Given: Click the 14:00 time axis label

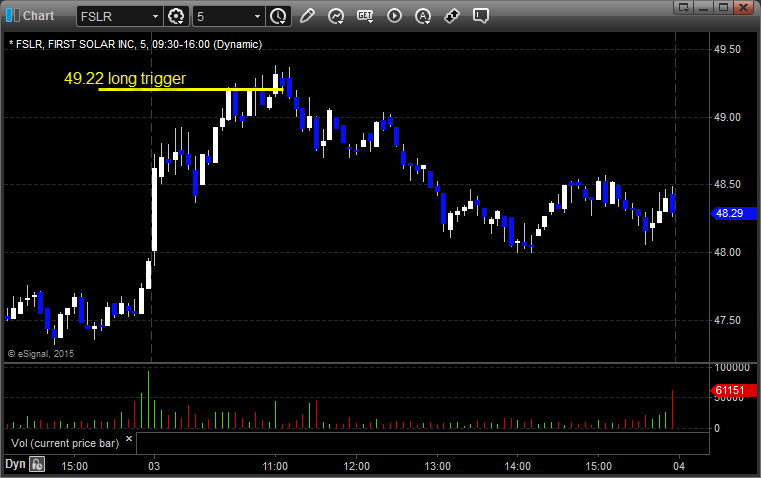Looking at the screenshot, I should [517, 466].
